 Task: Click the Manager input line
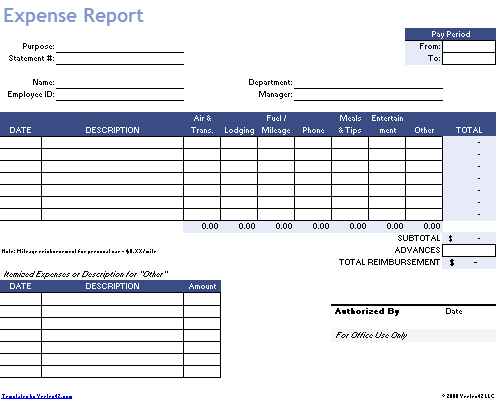368,95
